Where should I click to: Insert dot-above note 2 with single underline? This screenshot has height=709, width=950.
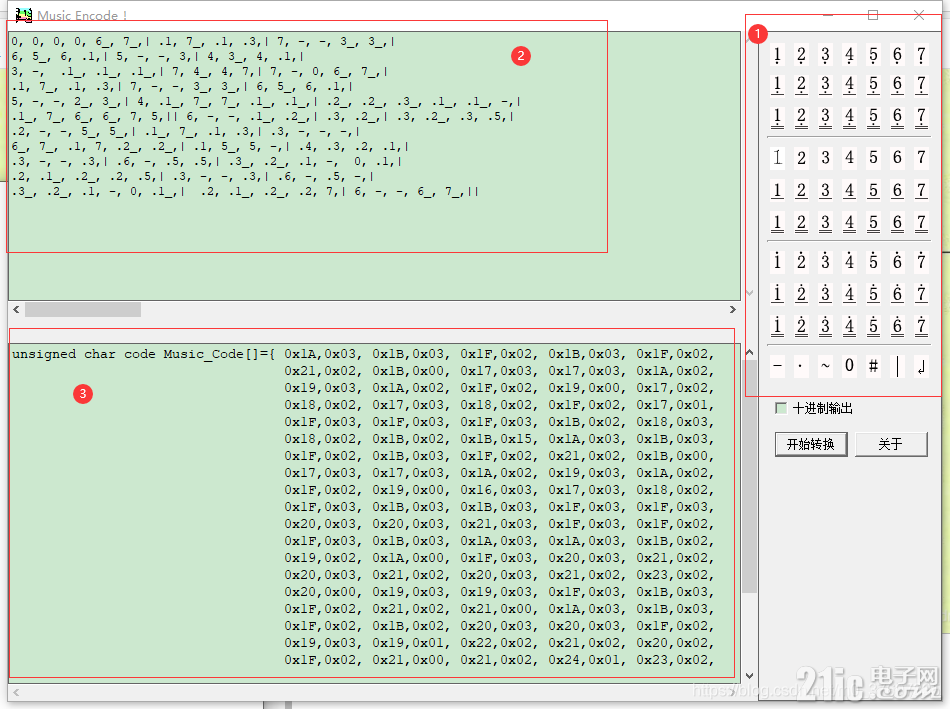point(801,293)
